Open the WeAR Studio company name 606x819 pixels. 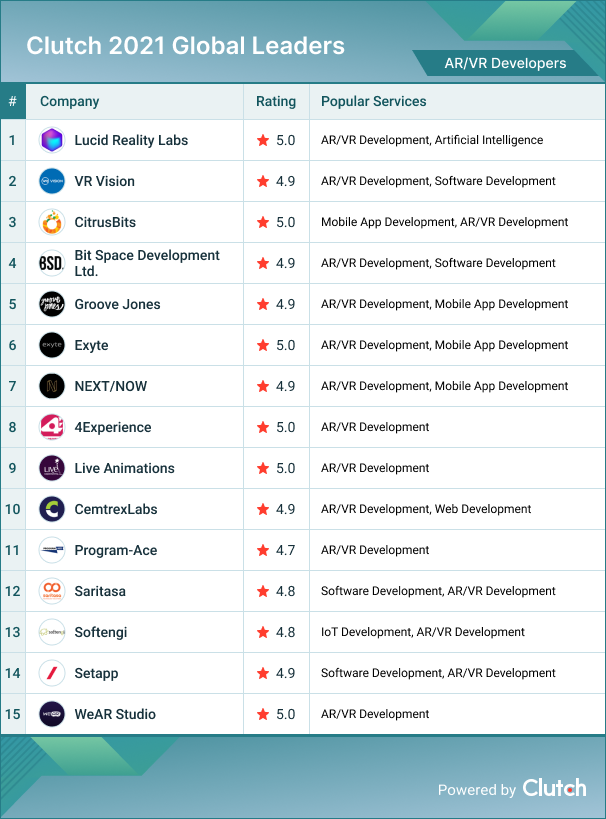[115, 714]
